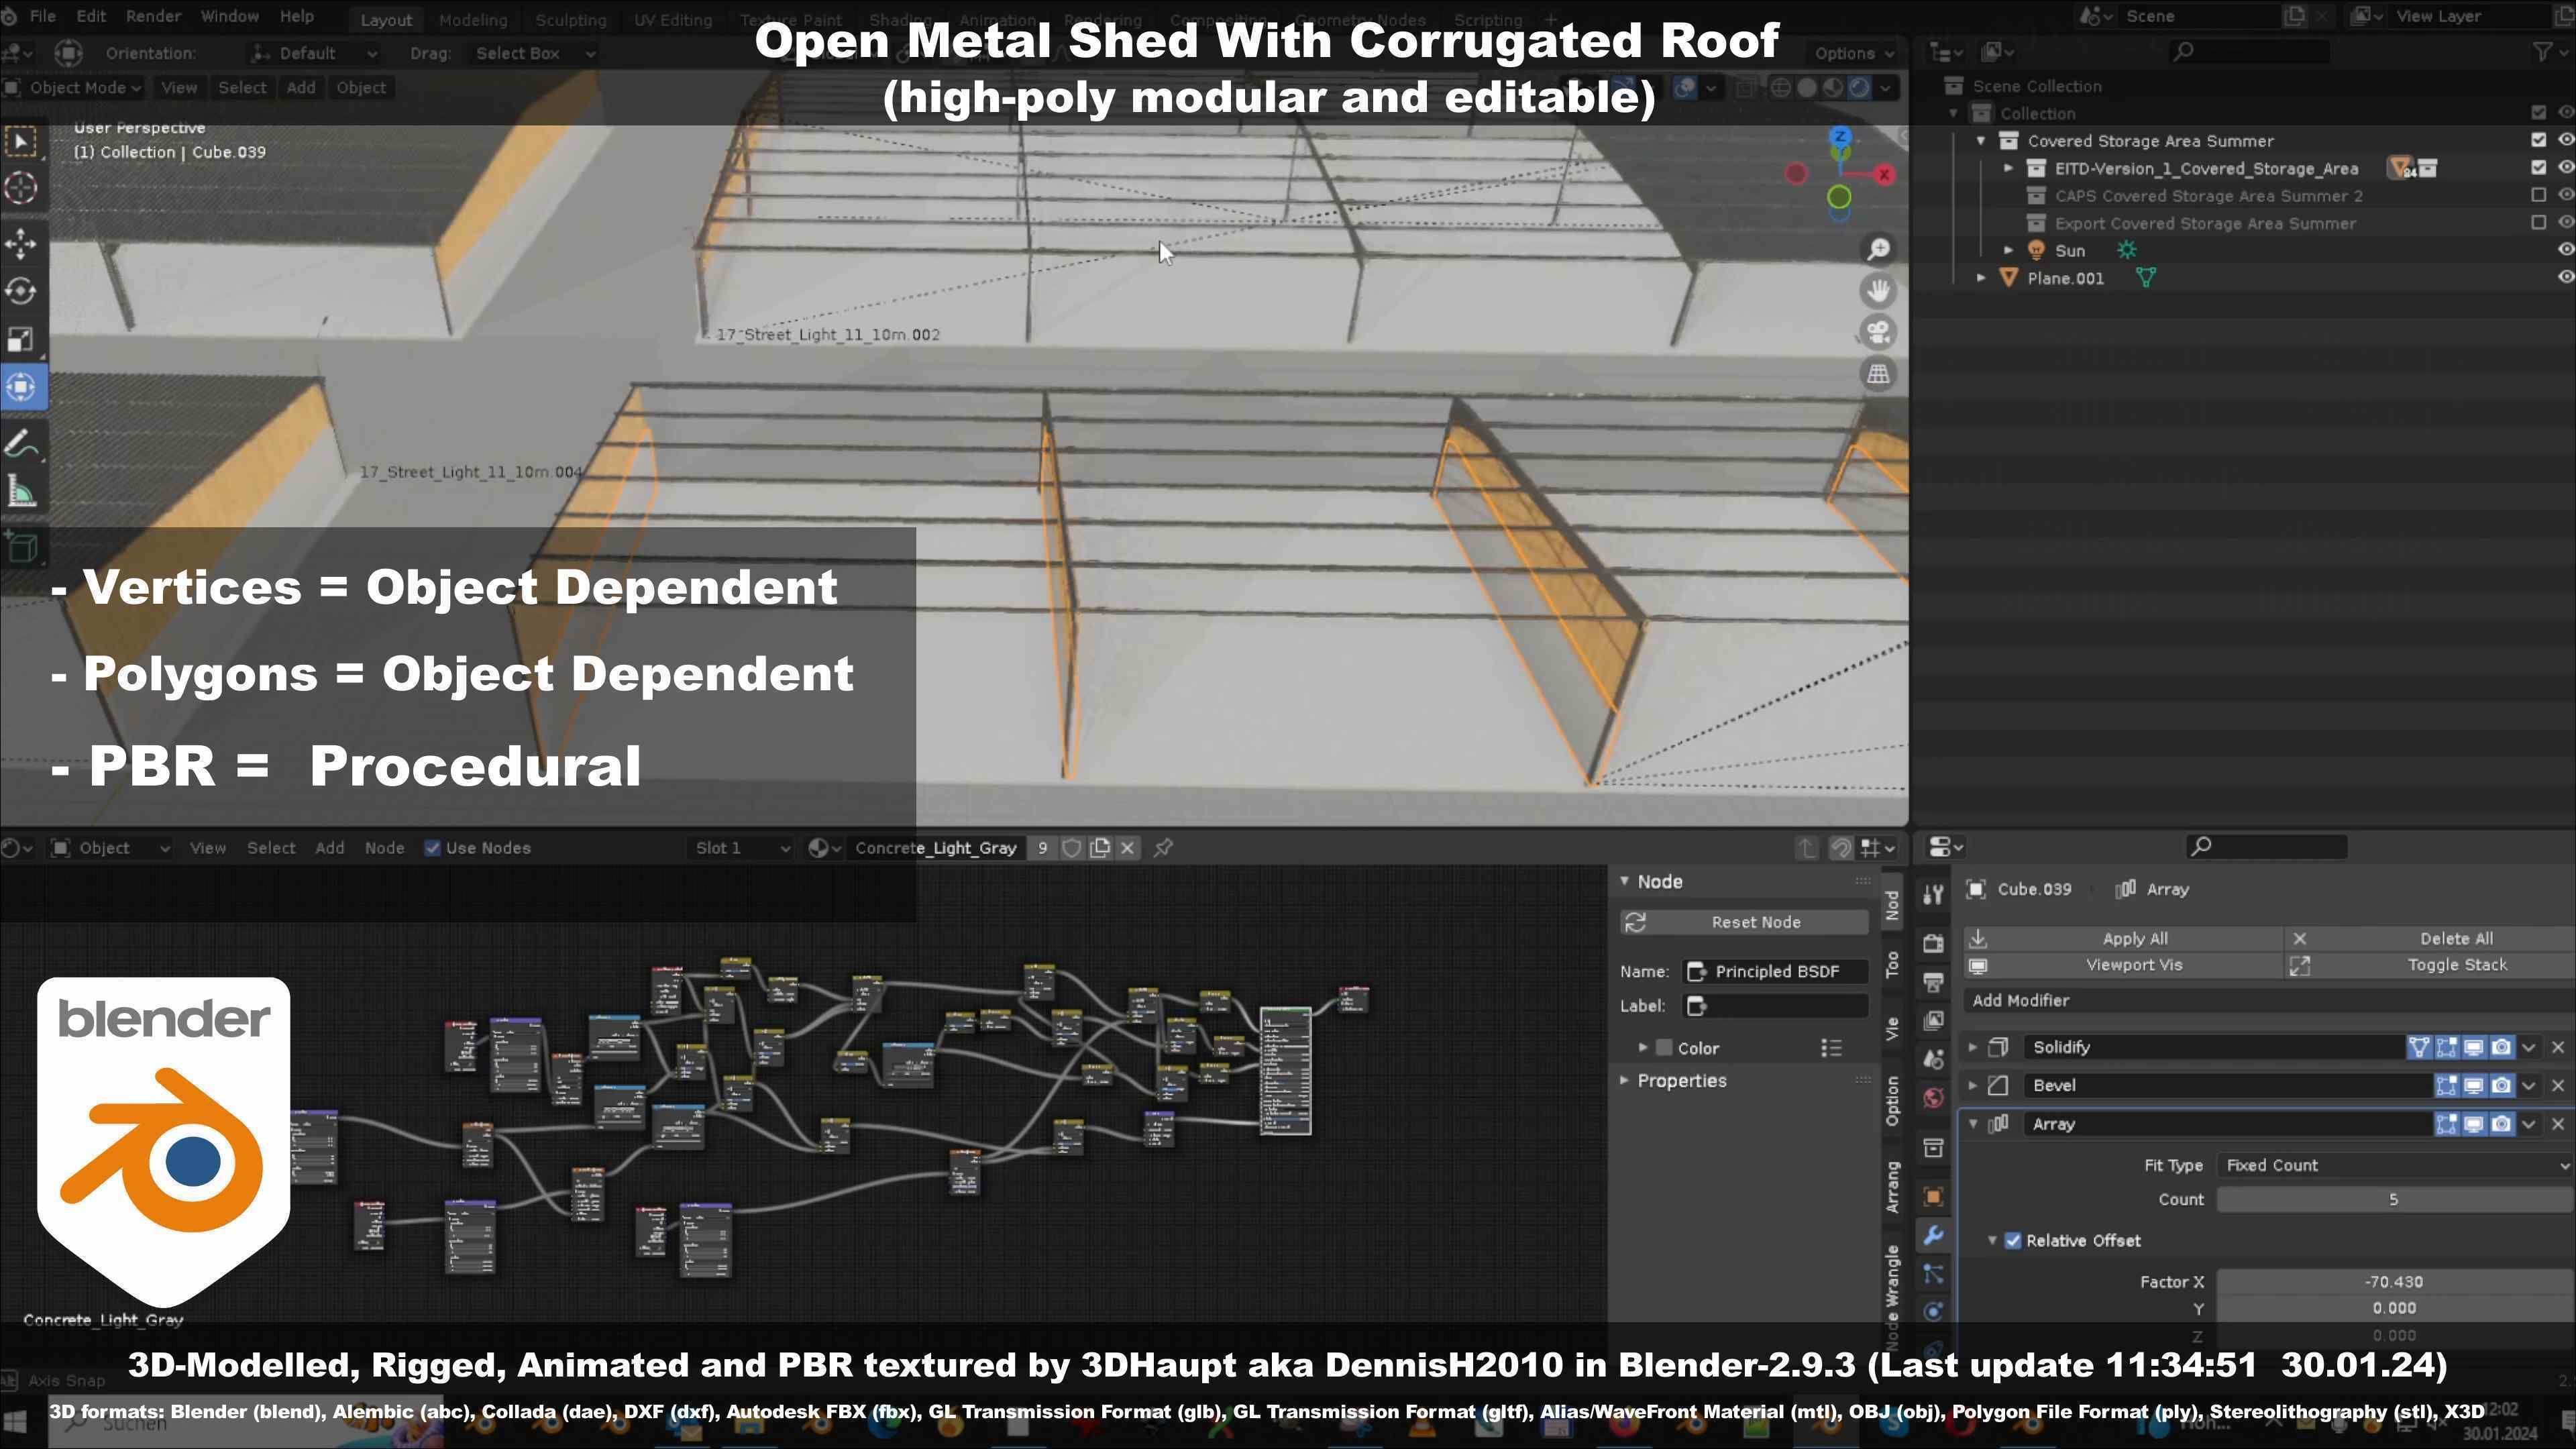Expand the Bevel modifier panel

[x=1972, y=1085]
